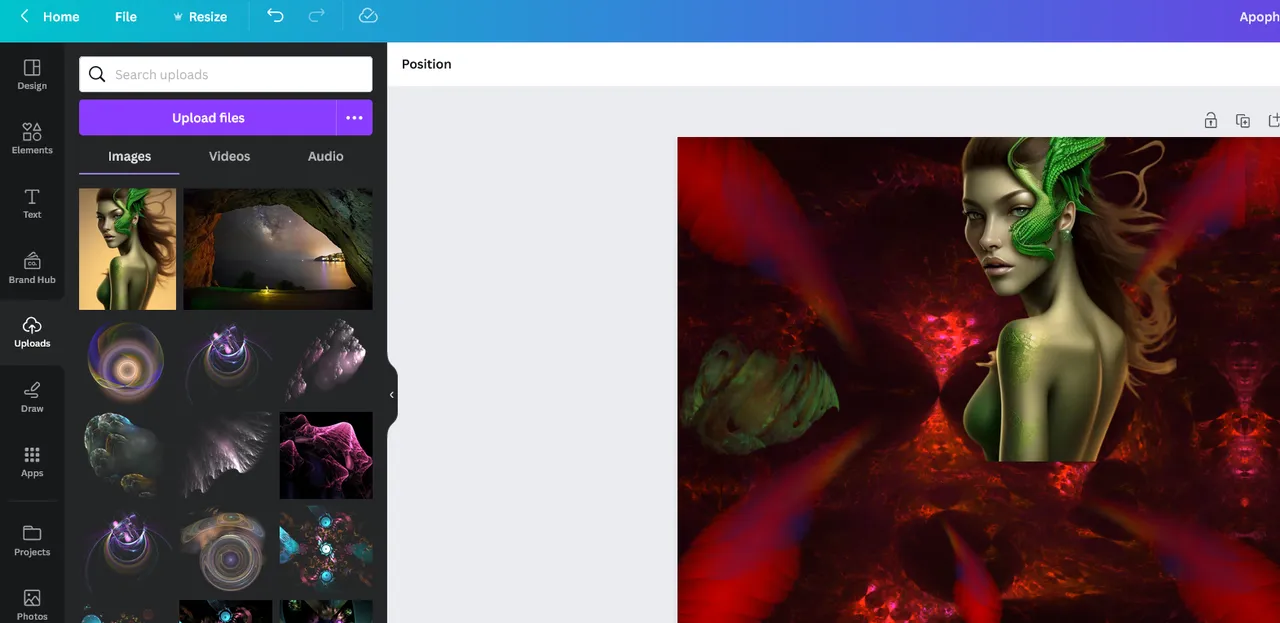
Task: Click the Upload files button
Action: [x=208, y=118]
